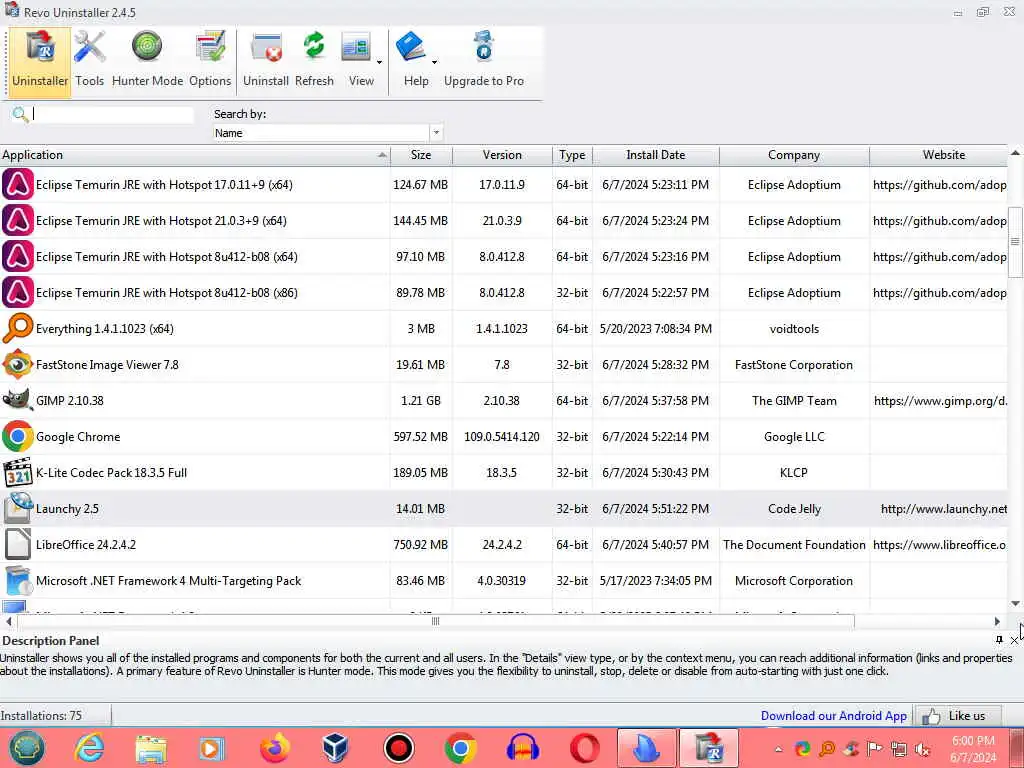The width and height of the screenshot is (1024, 768).
Task: Click the K-Lite Codec Pack icon
Action: [x=18, y=472]
